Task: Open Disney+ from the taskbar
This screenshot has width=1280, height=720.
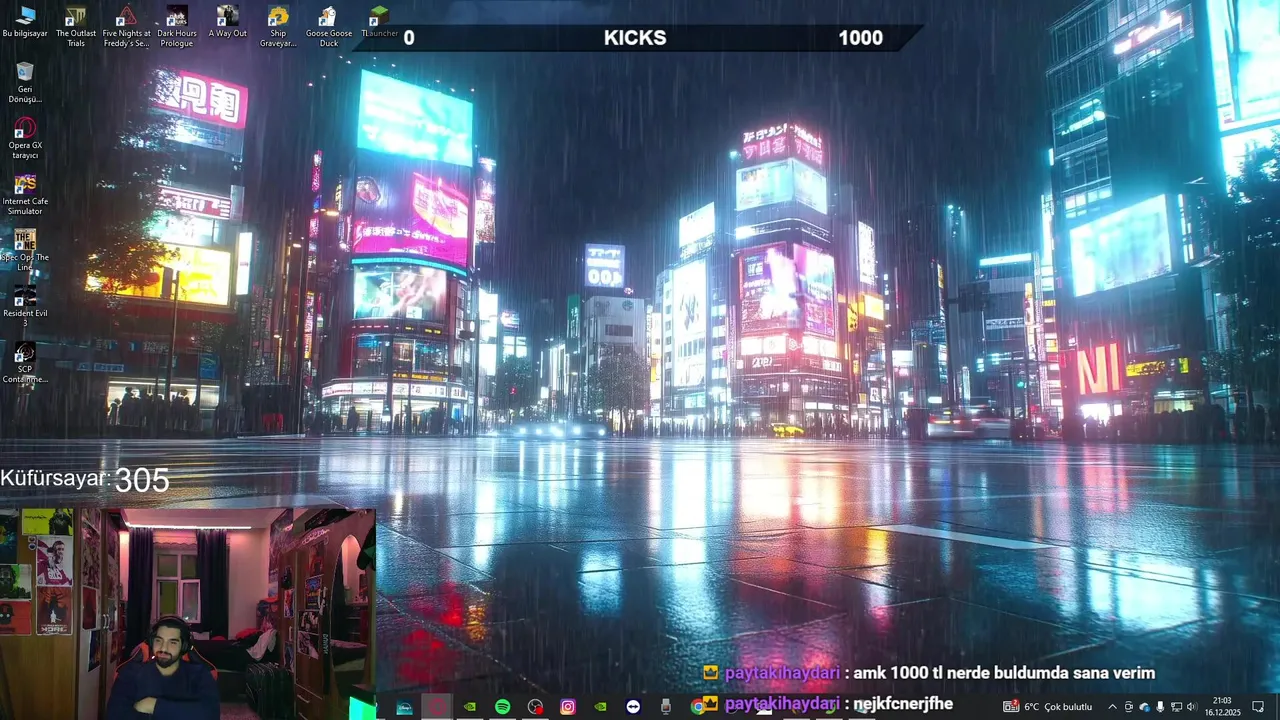Action: click(x=404, y=706)
